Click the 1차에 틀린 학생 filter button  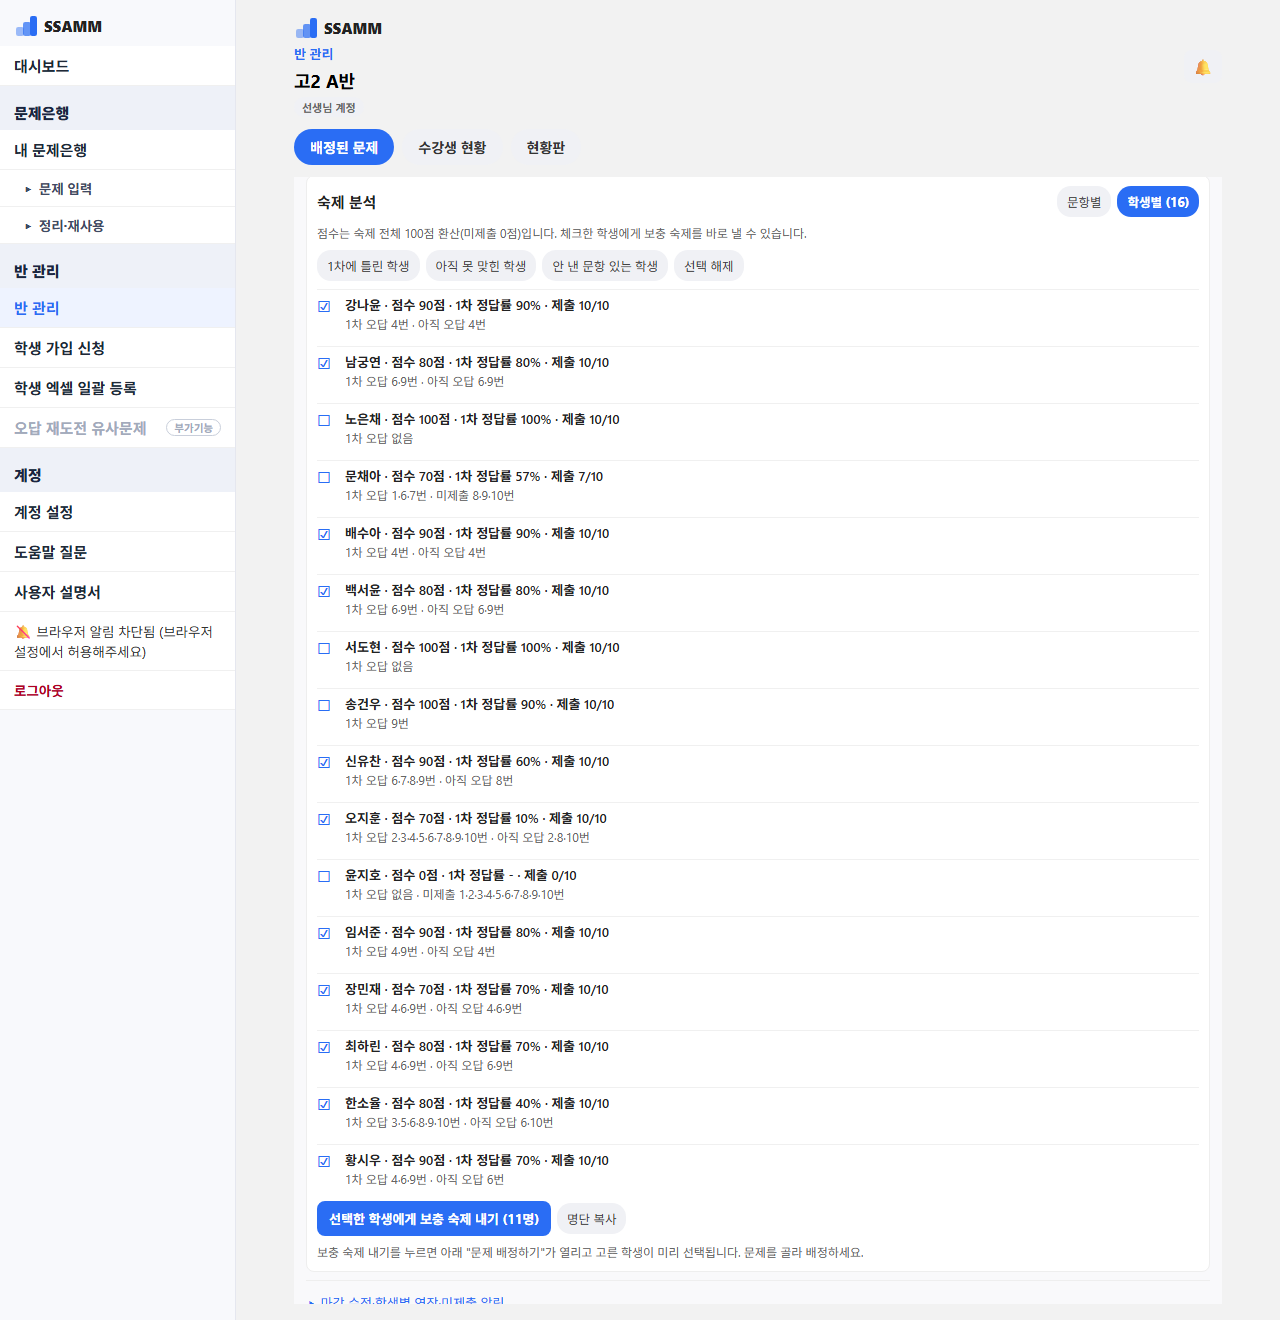coord(369,266)
